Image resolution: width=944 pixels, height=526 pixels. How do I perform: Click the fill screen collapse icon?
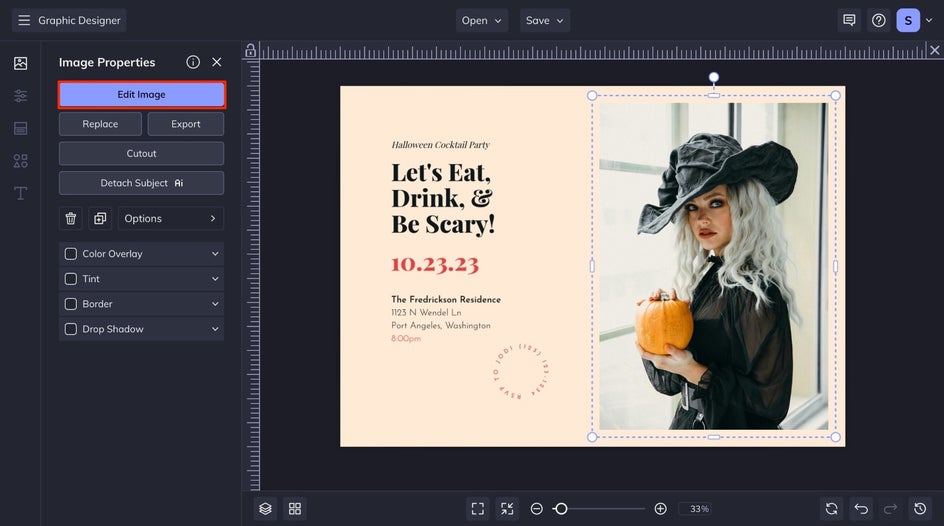tap(508, 509)
